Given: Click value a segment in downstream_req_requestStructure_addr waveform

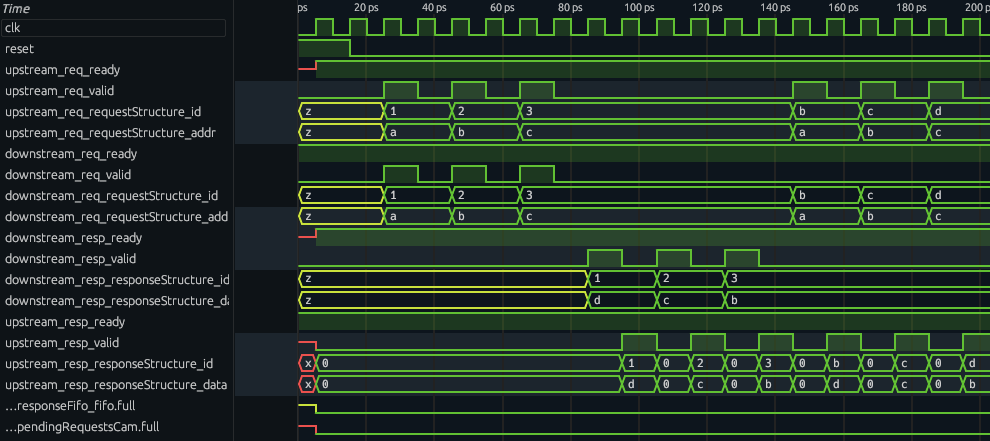Looking at the screenshot, I should [417, 217].
